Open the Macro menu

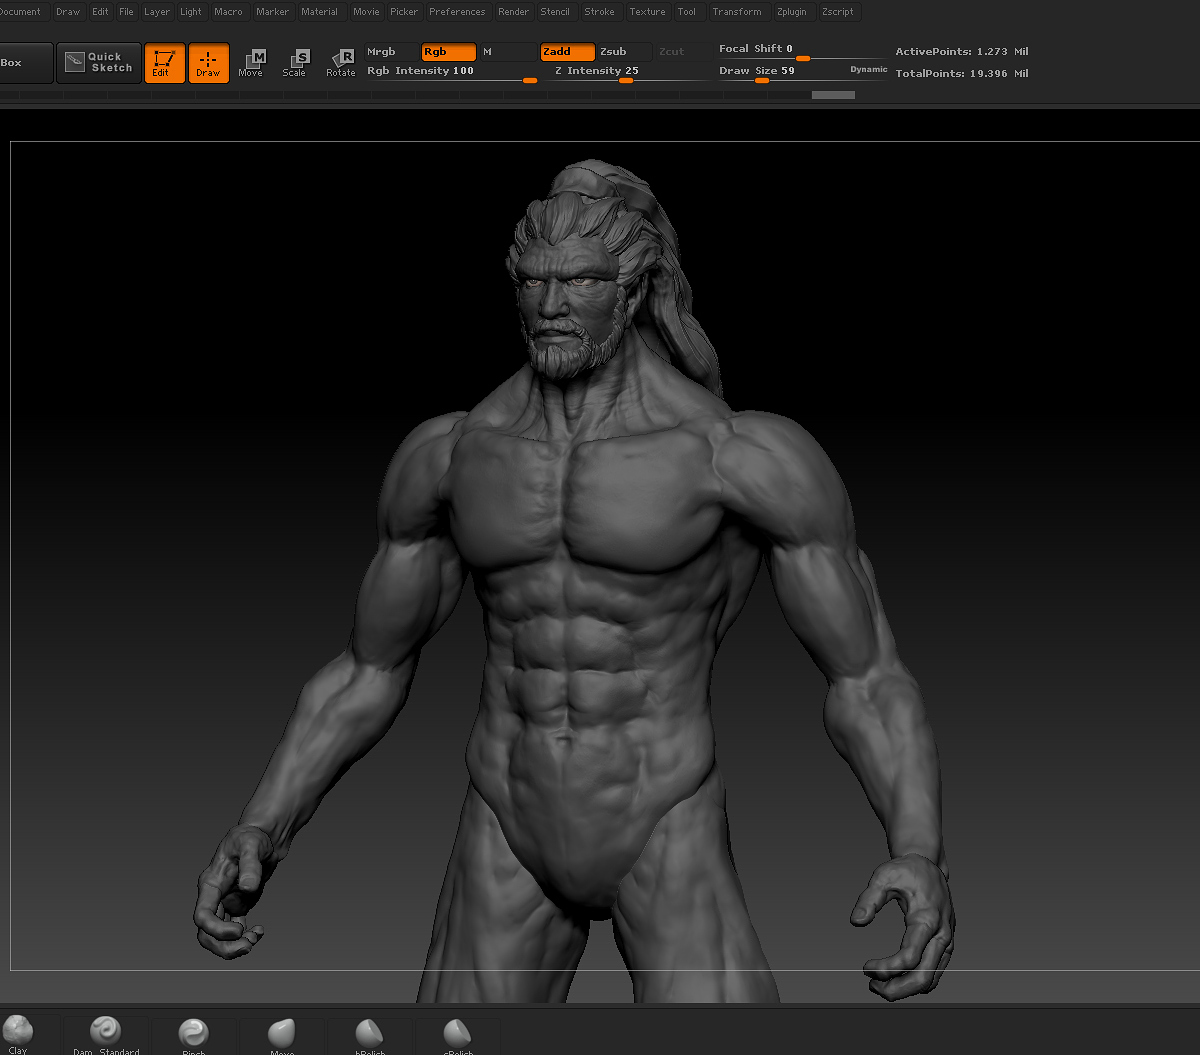228,12
